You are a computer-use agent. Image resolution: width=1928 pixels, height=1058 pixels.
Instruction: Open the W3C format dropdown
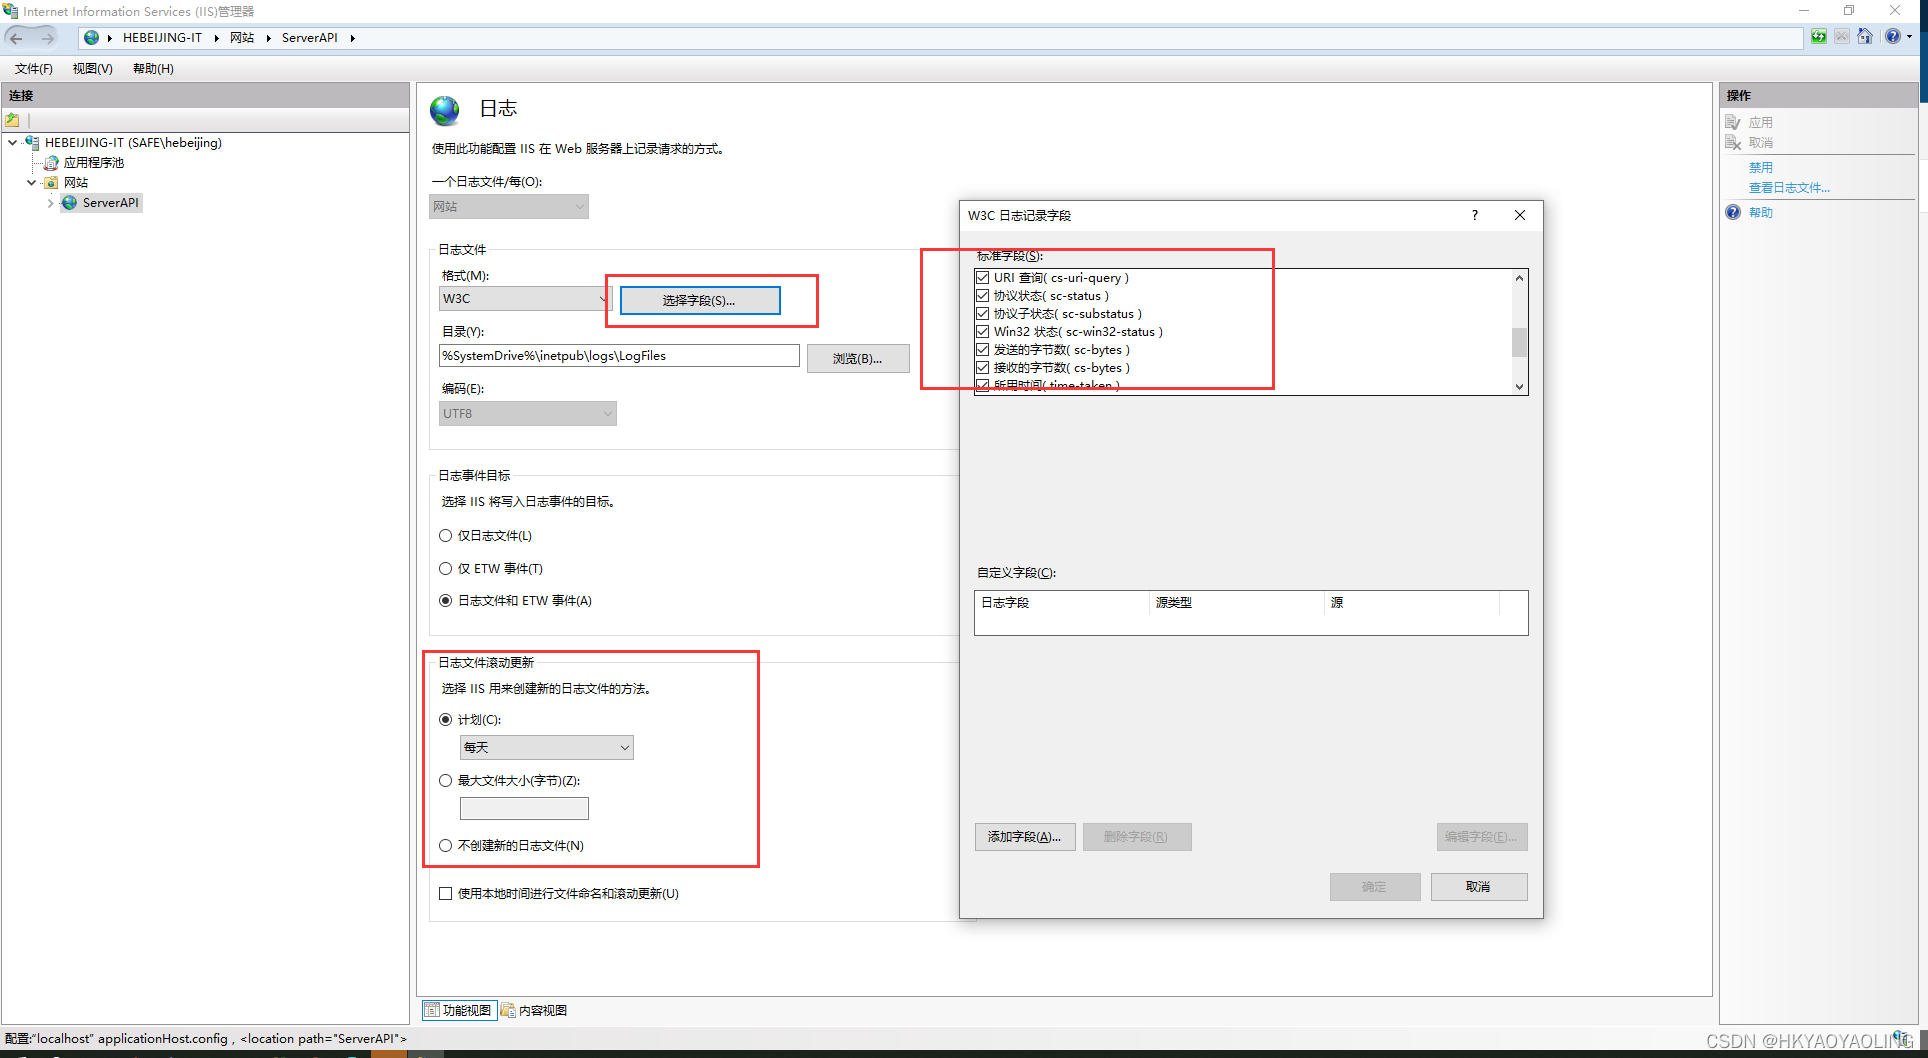click(x=524, y=299)
